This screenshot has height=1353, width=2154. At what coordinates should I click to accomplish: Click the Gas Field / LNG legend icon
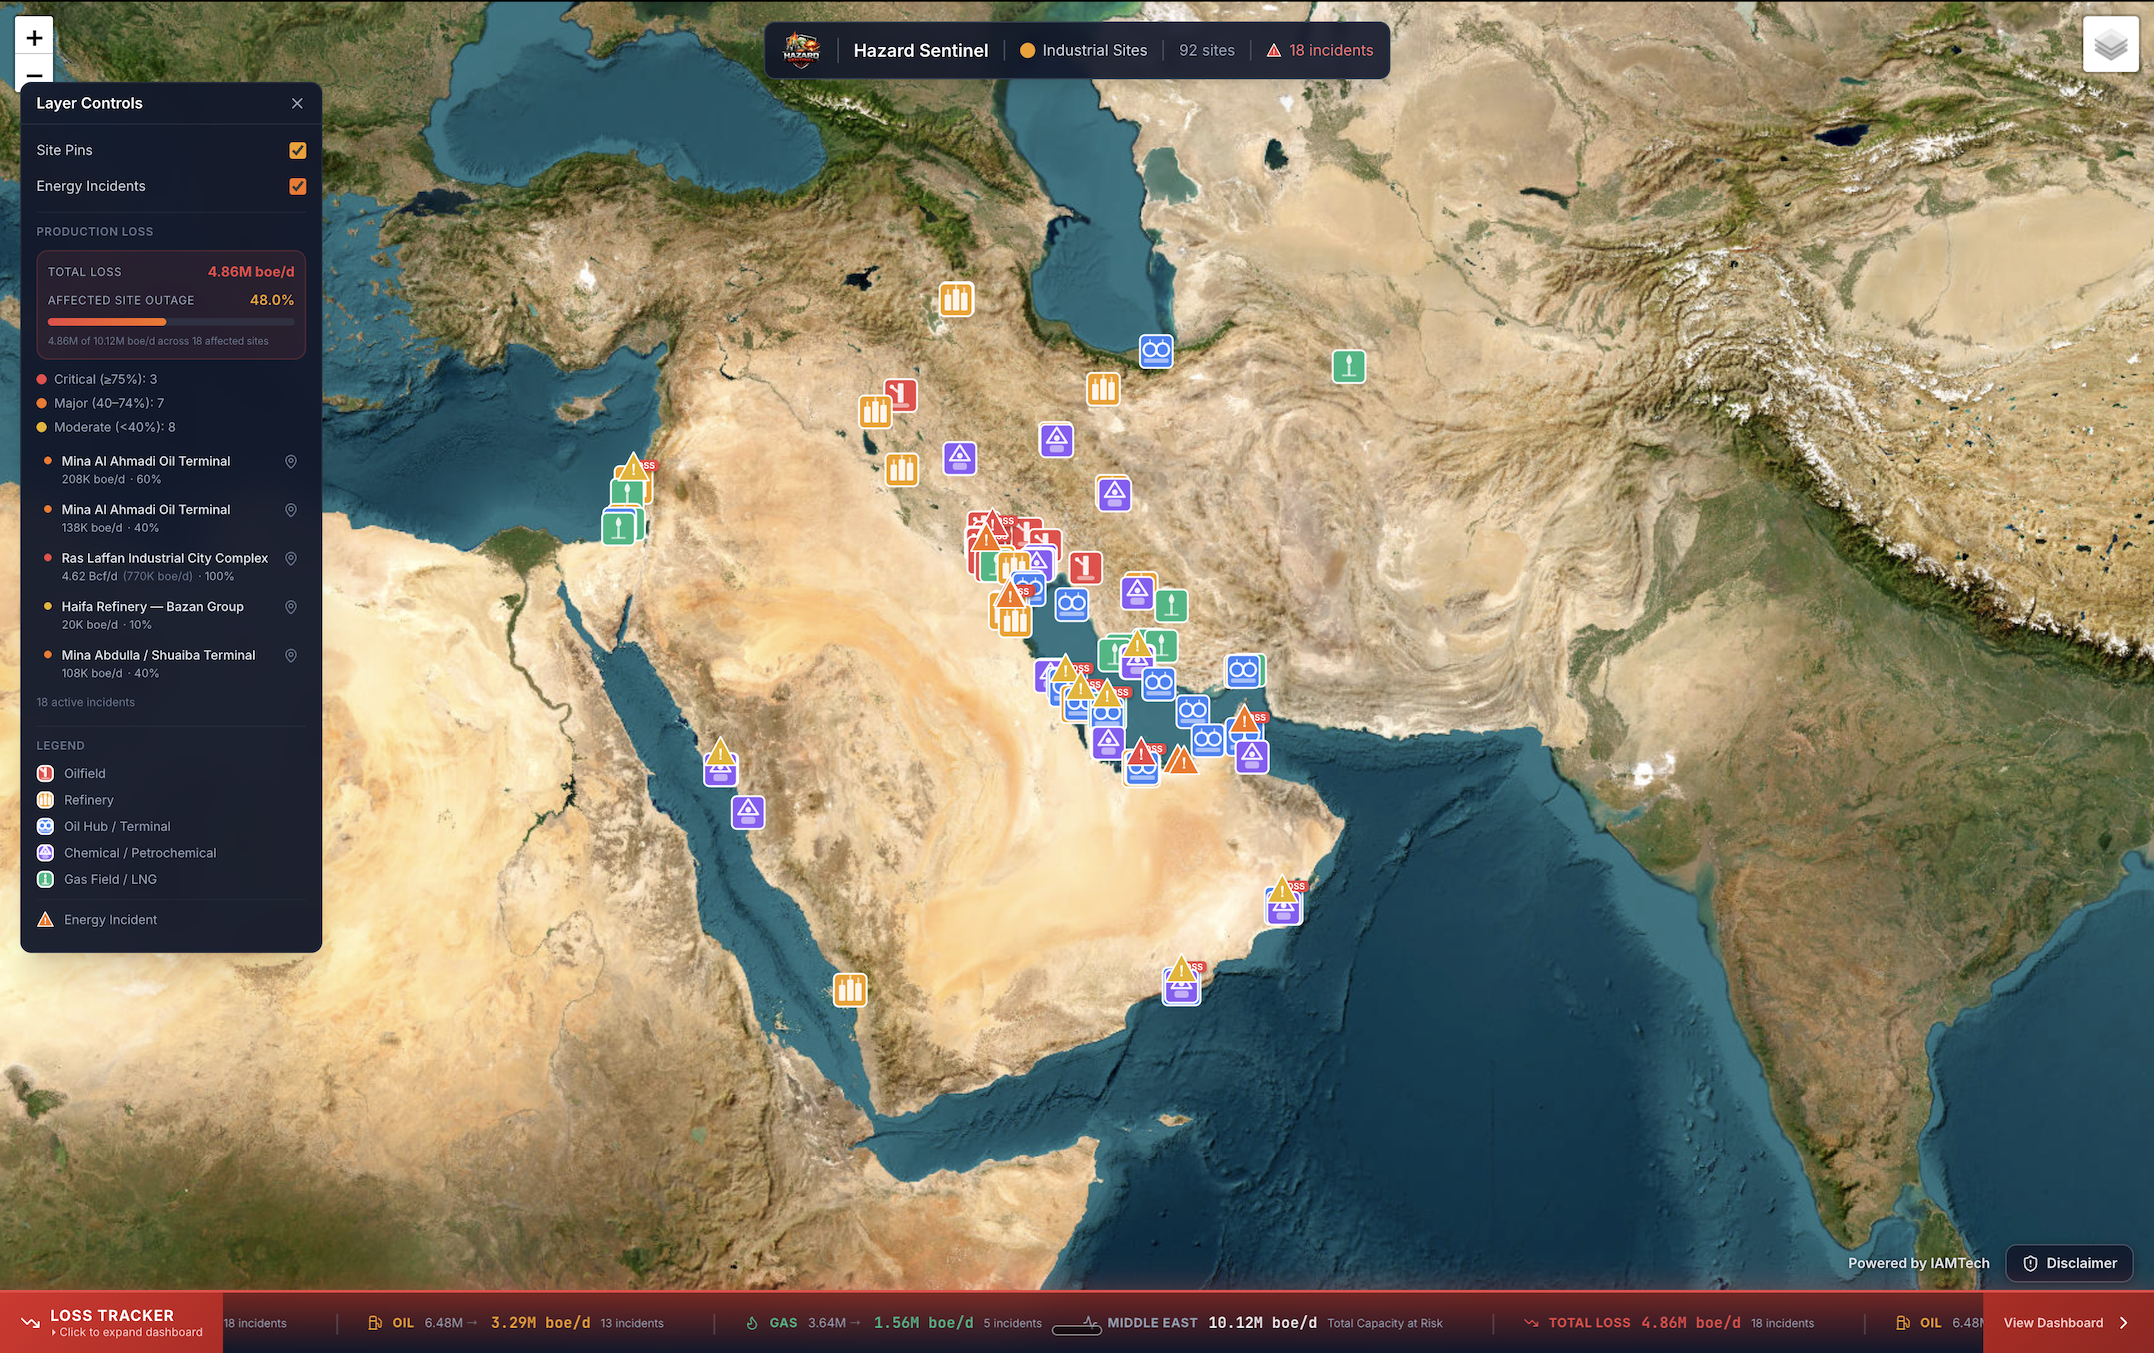44,879
